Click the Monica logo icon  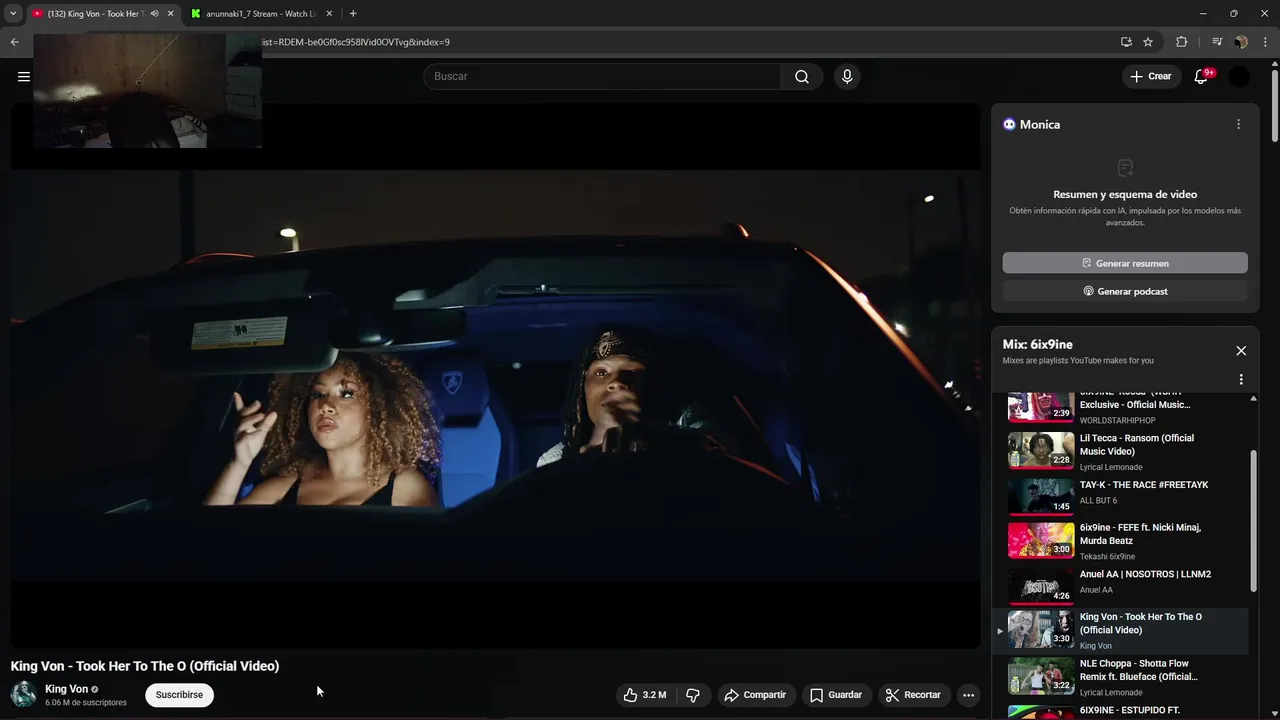1009,125
